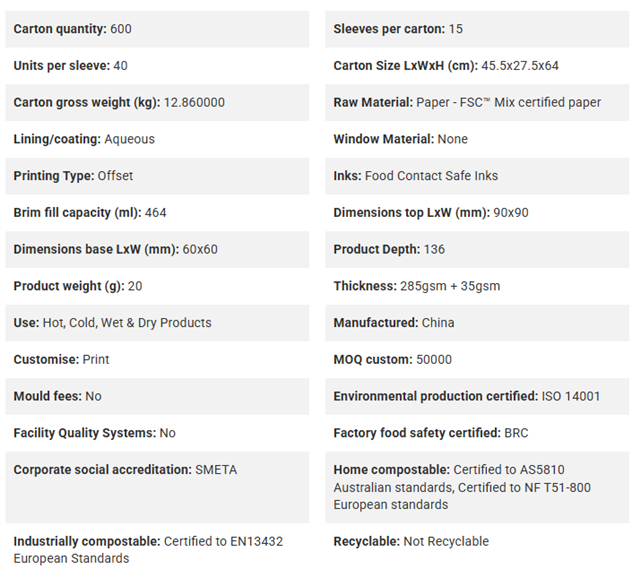Select Product Depth 136 entry

tap(477, 249)
